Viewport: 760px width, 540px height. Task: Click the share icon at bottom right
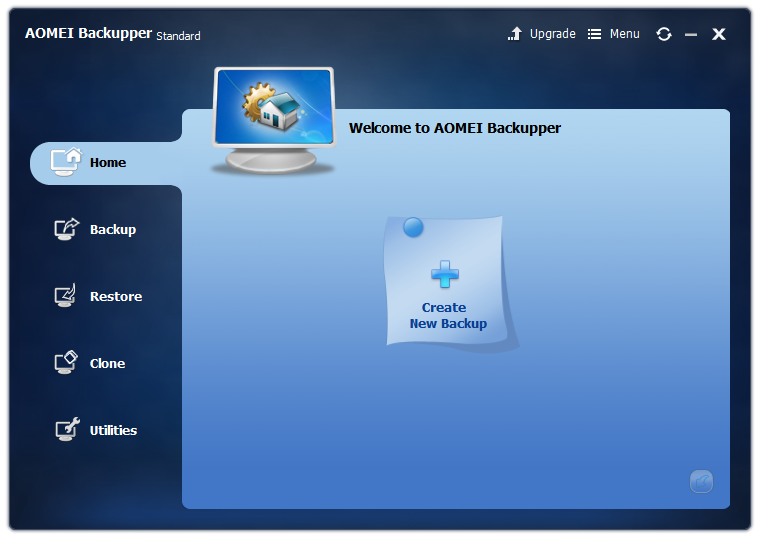701,481
